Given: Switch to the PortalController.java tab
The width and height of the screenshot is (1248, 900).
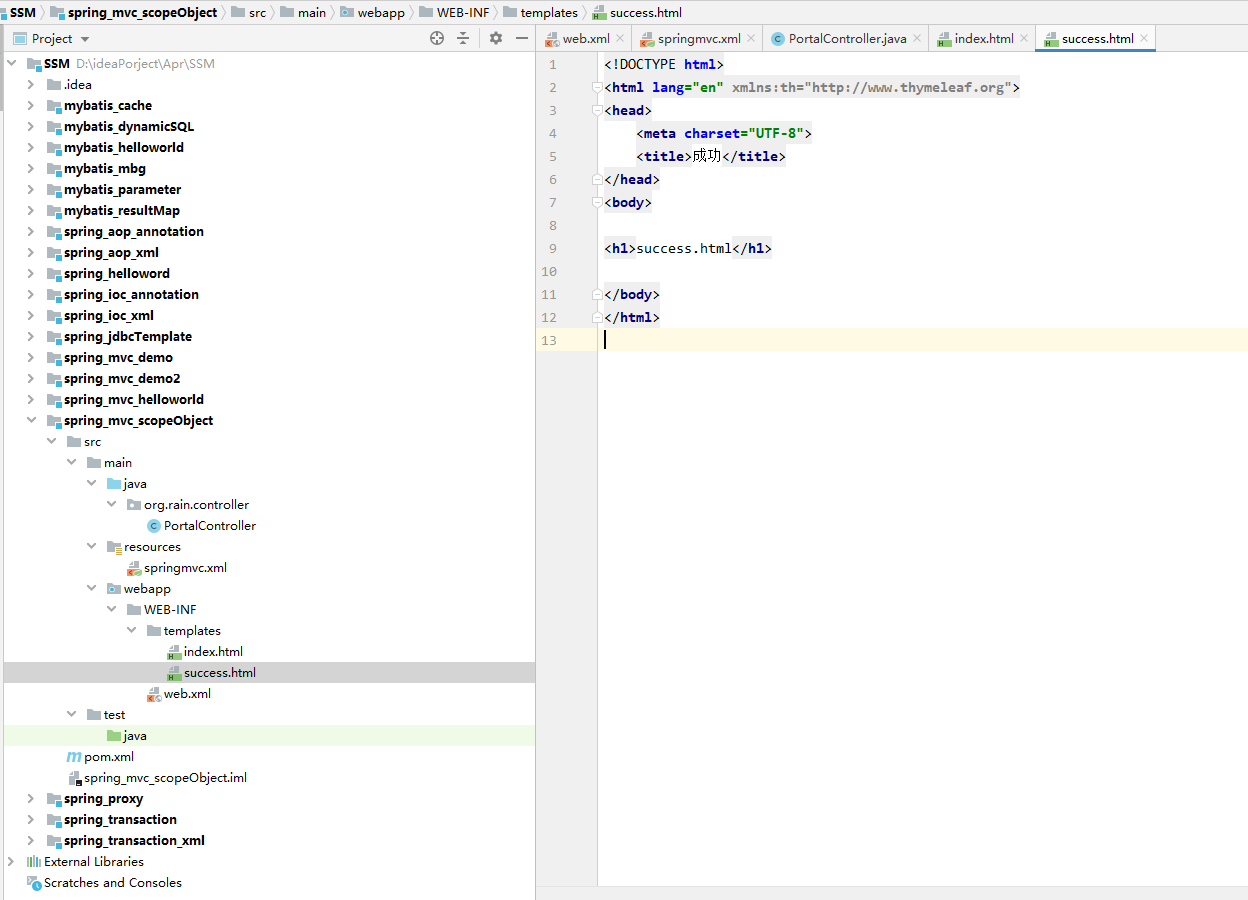Looking at the screenshot, I should [847, 38].
